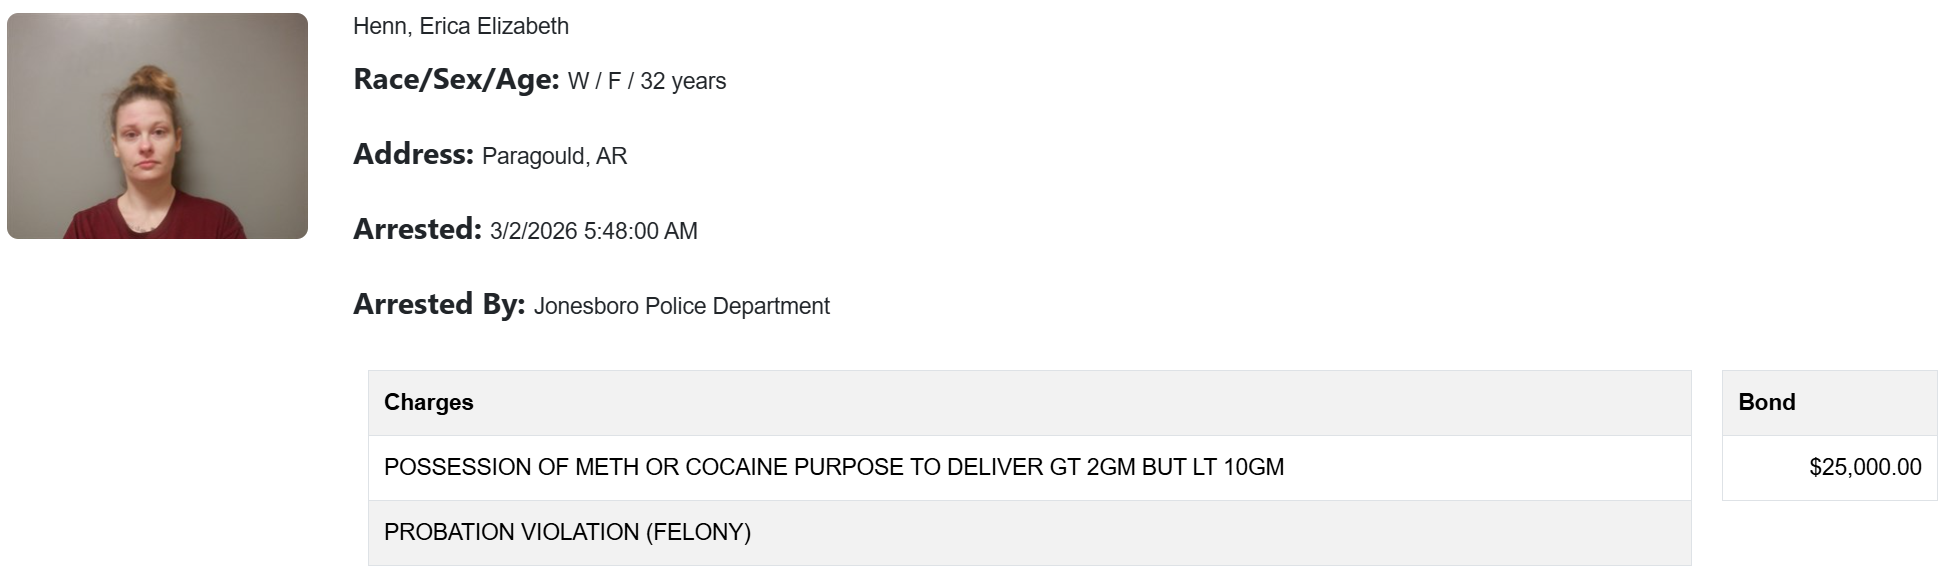Click the booking photo thumbnail

157,126
